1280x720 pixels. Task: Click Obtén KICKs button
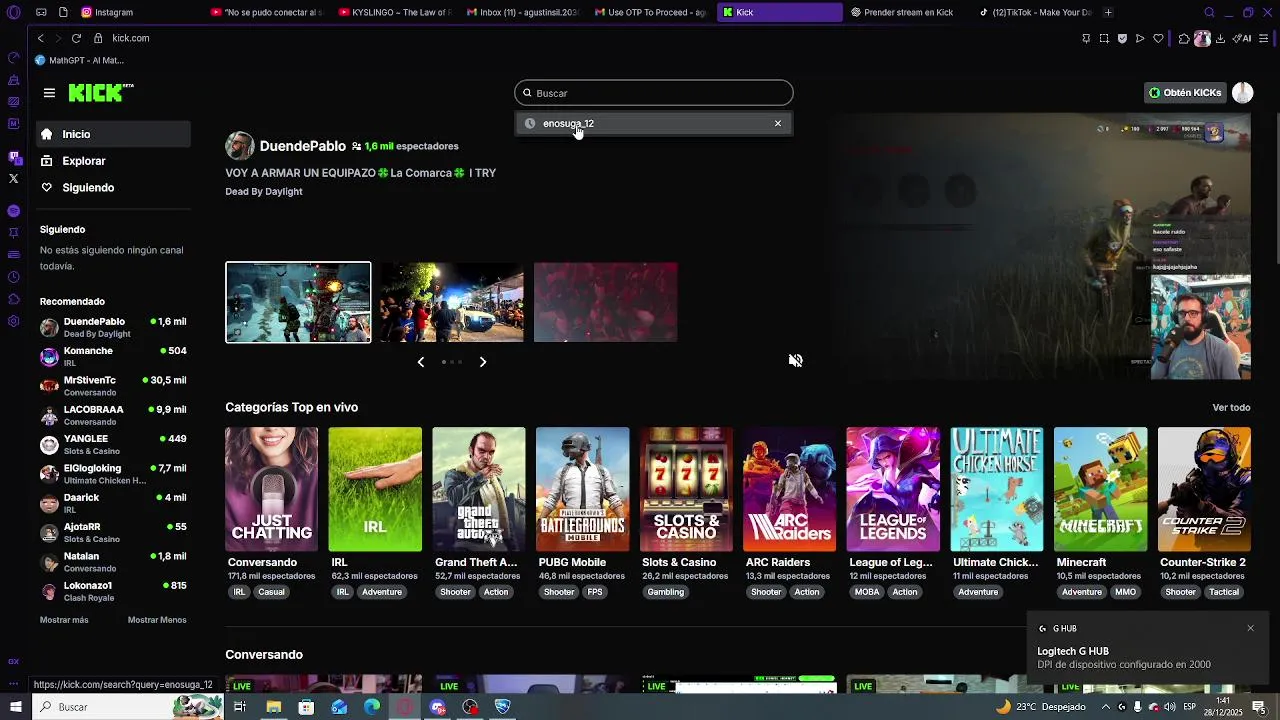1185,93
